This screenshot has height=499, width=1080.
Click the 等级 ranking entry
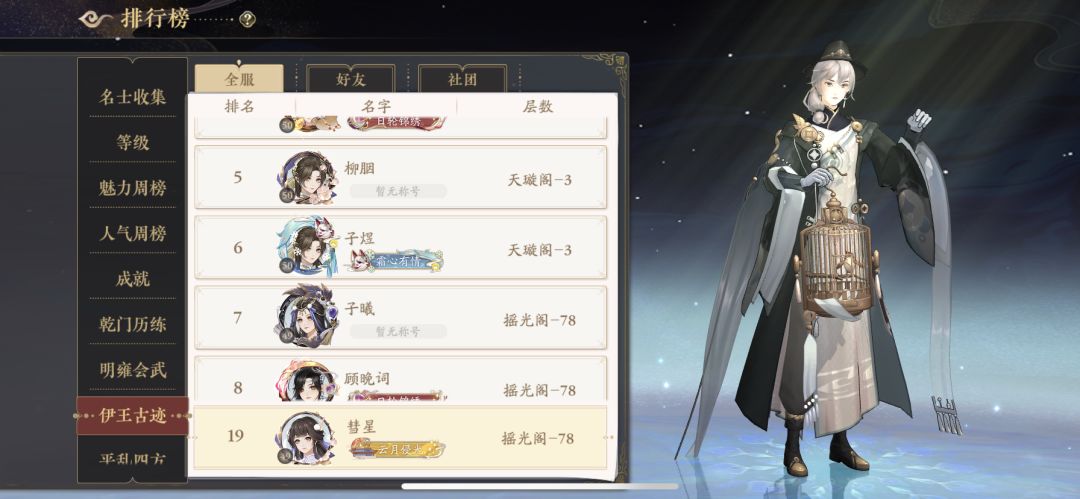(x=132, y=143)
